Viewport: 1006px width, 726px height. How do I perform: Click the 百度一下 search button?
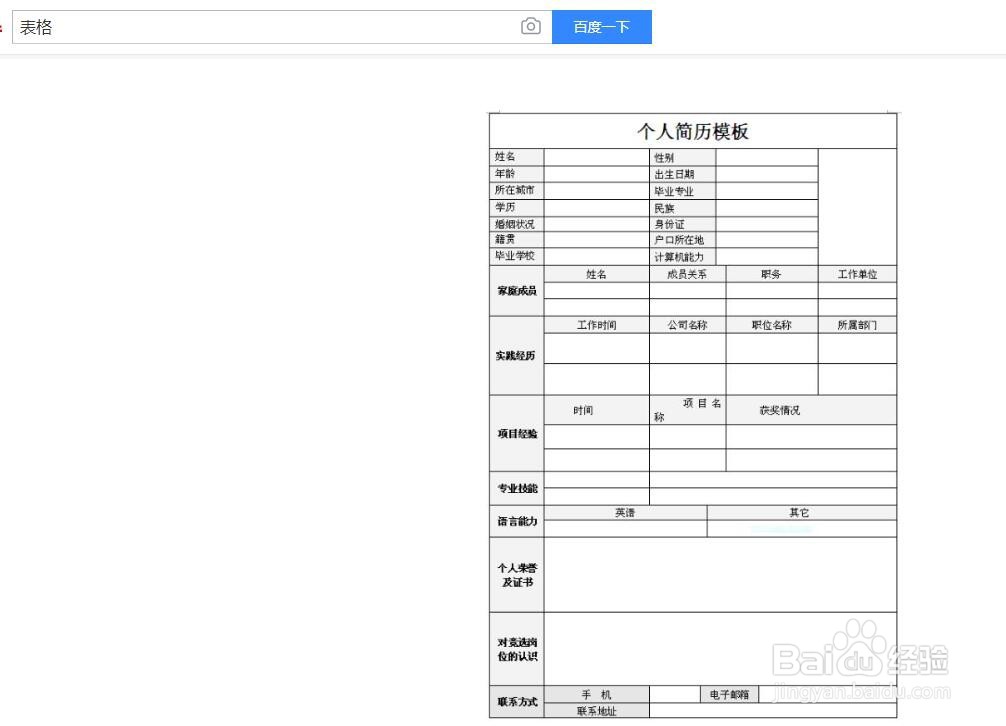601,26
